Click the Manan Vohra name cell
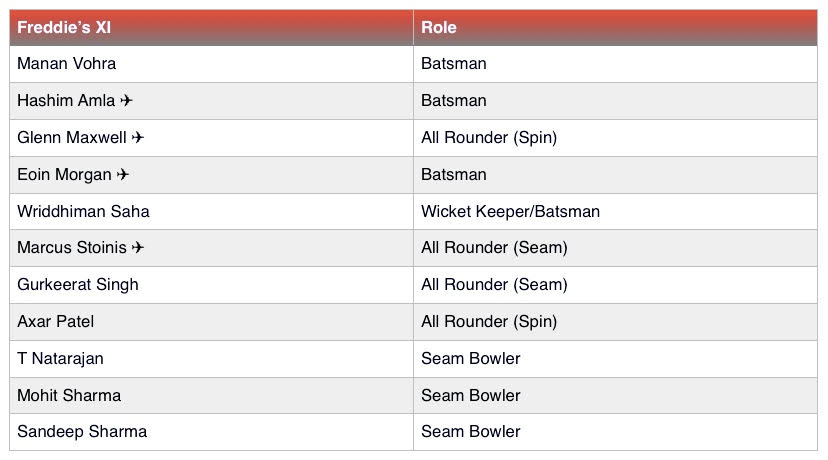Viewport: 828px width, 460px height. 211,64
